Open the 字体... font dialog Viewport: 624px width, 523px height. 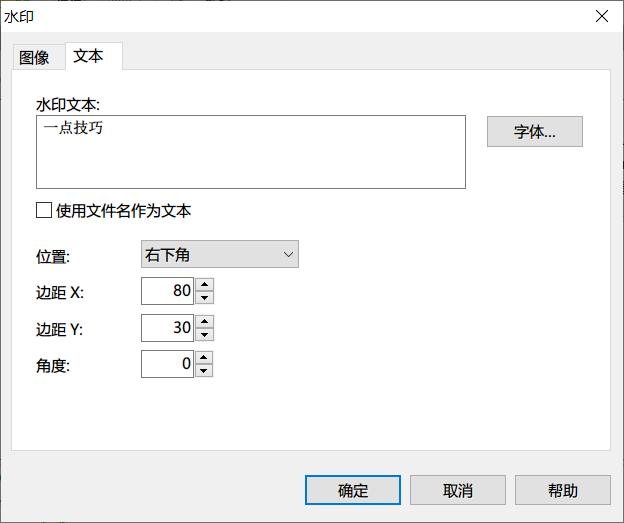point(535,132)
